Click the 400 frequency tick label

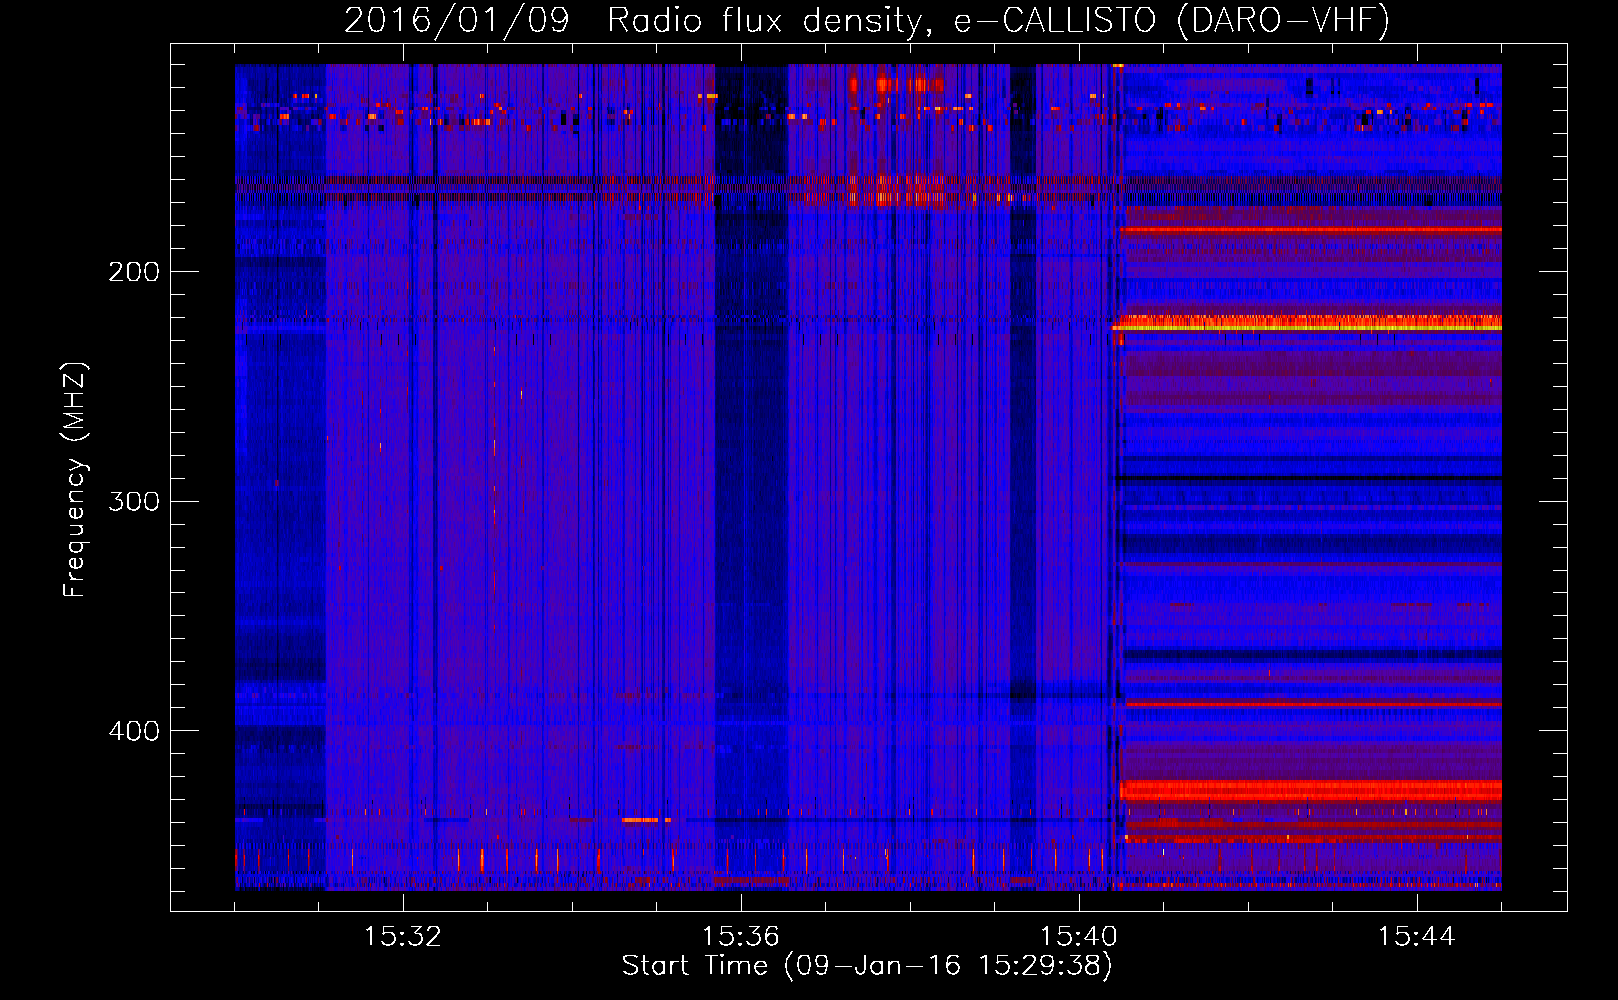point(134,731)
